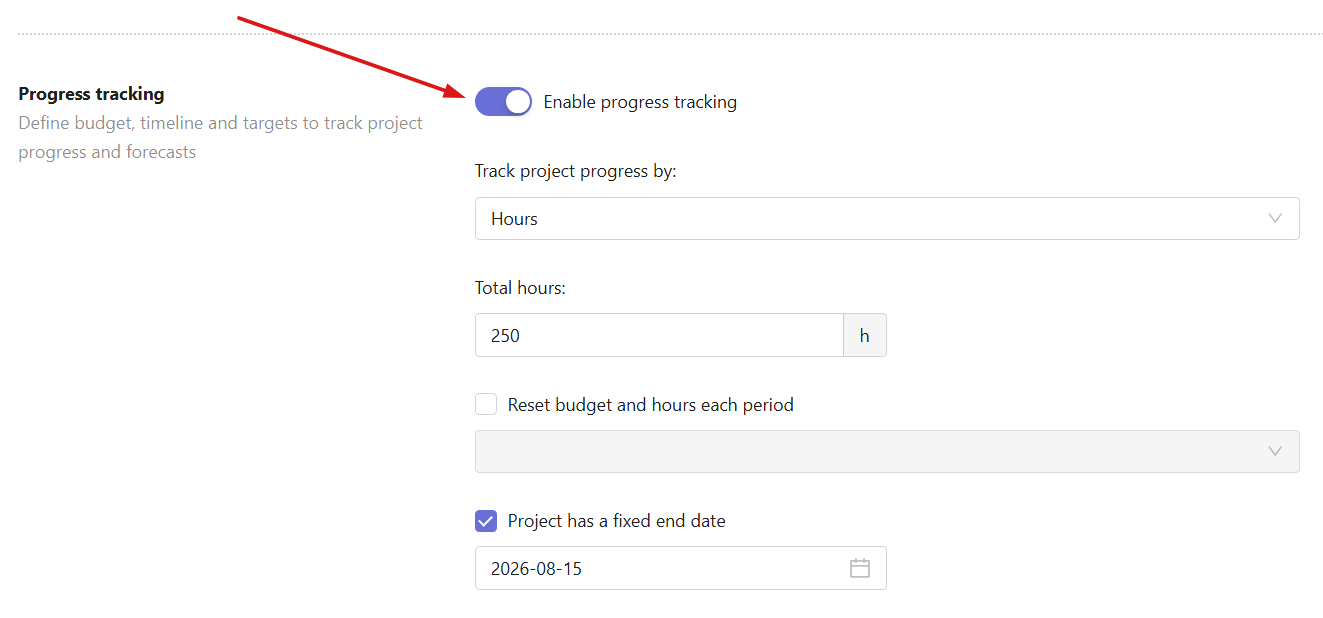1323x618 pixels.
Task: Open the calendar picker icon in date field
Action: click(859, 568)
